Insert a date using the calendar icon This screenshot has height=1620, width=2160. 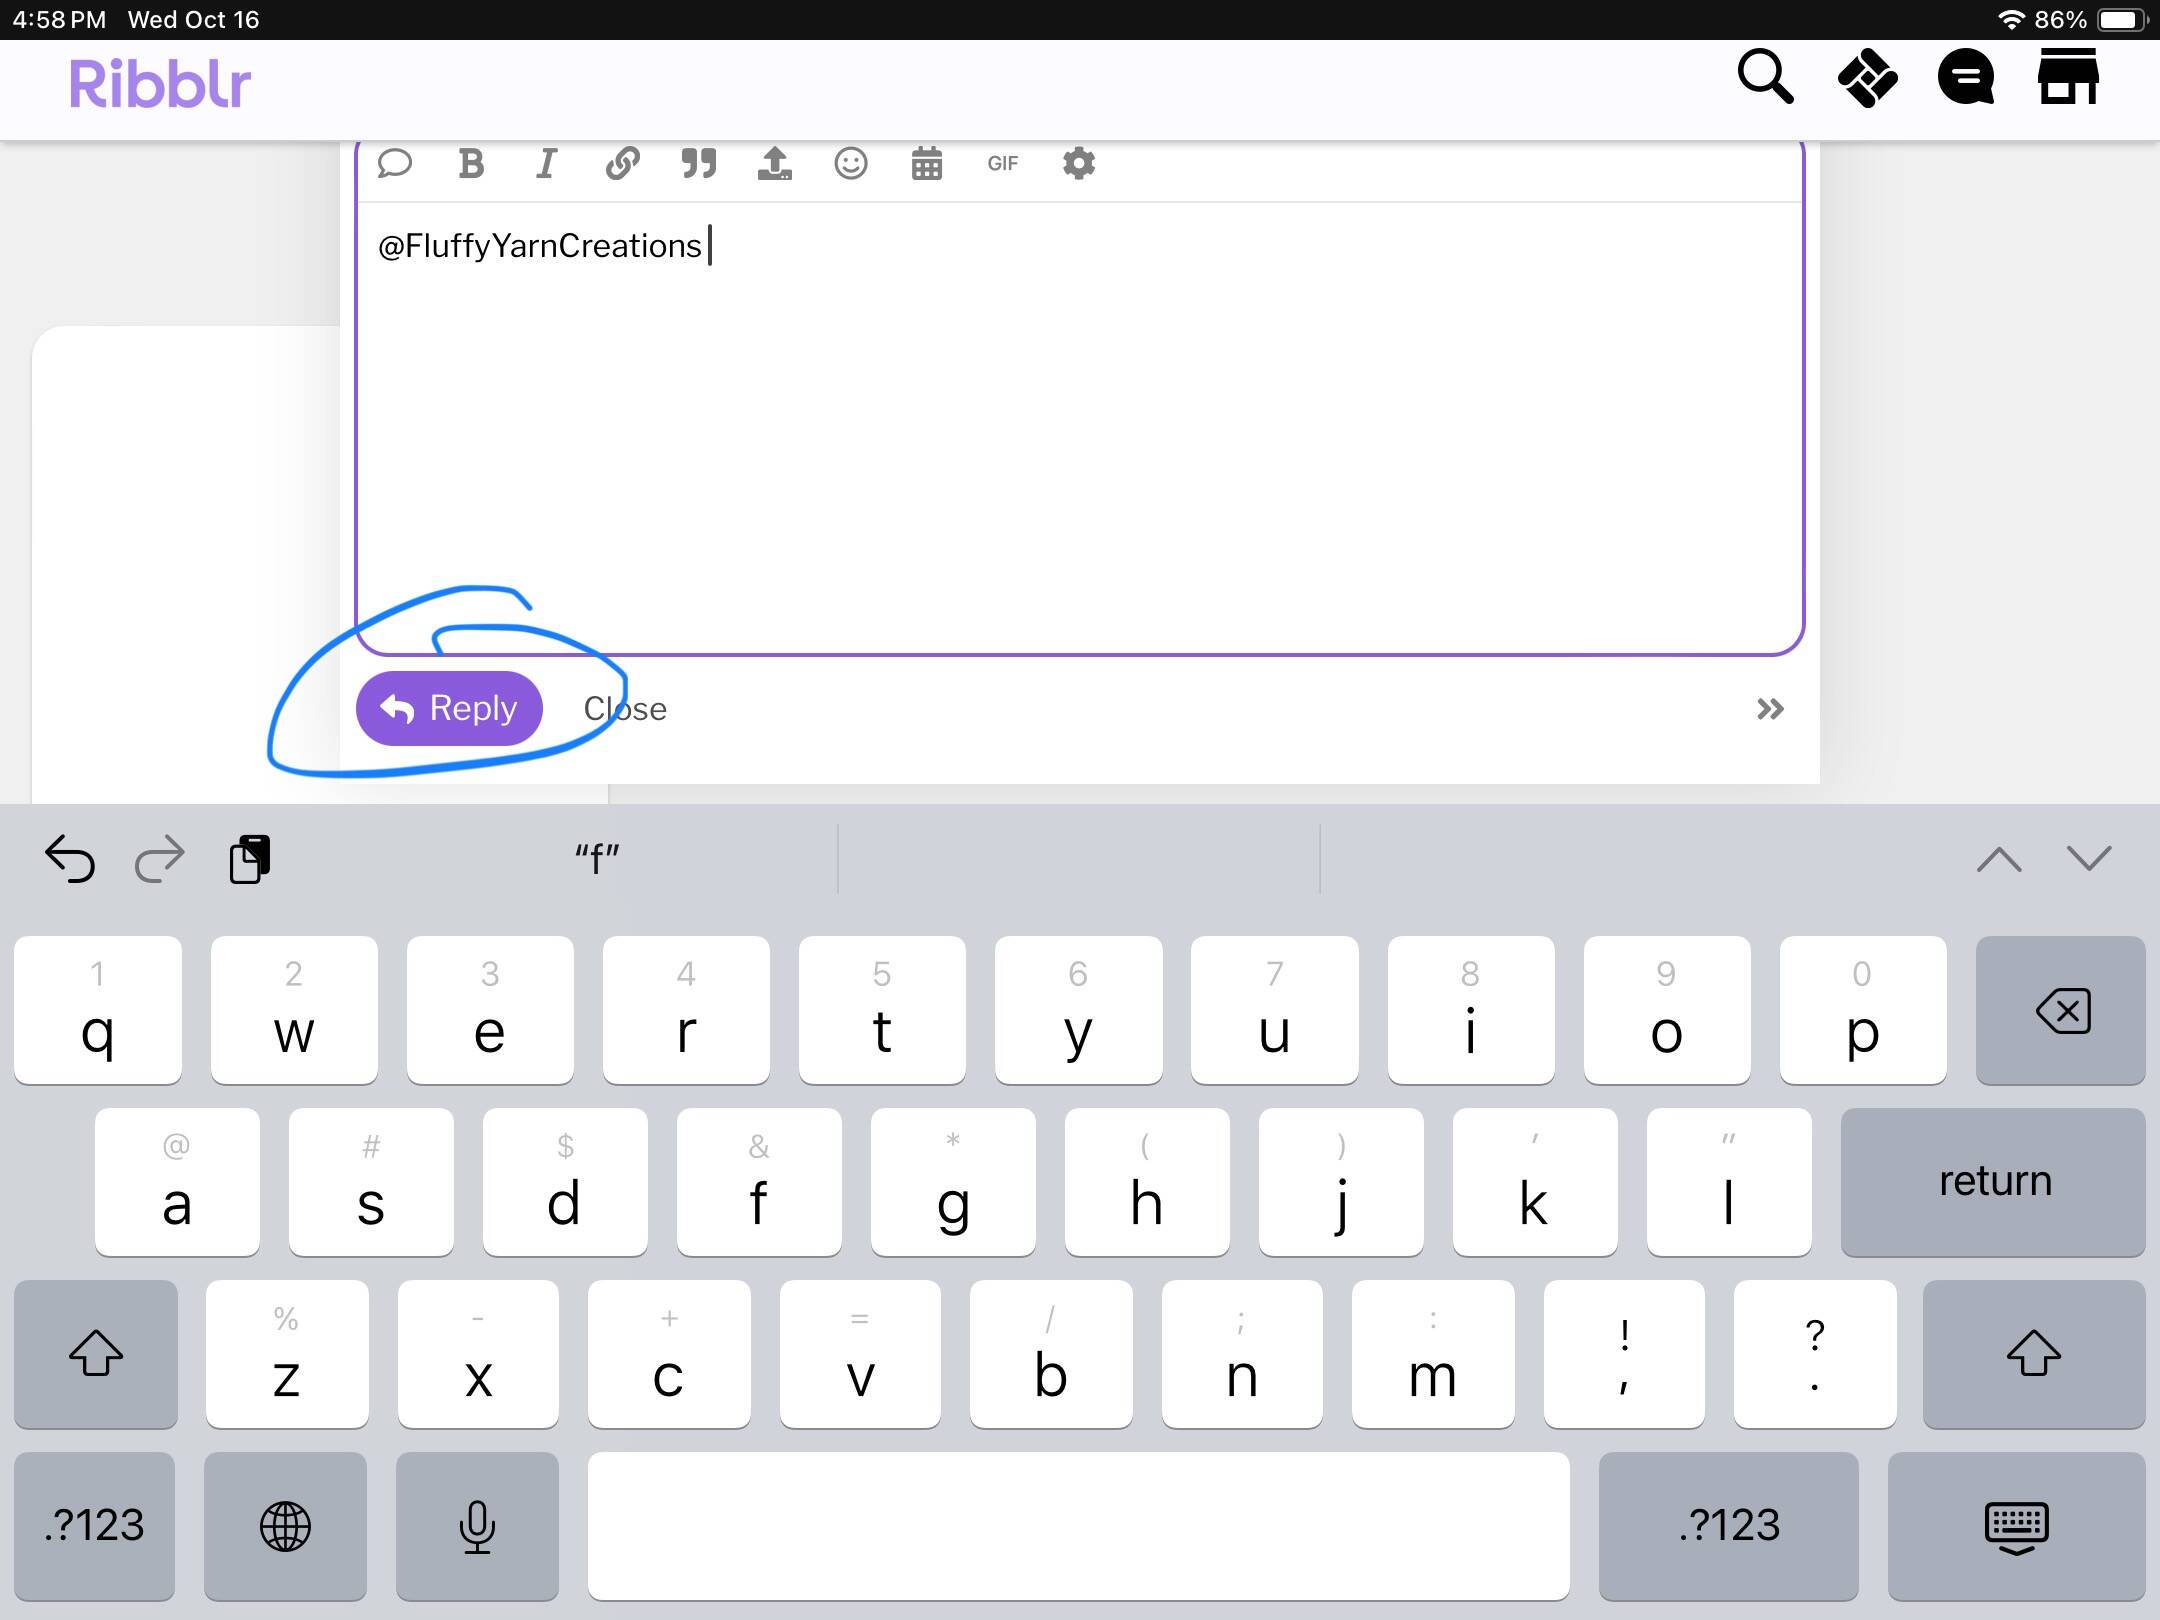coord(926,163)
